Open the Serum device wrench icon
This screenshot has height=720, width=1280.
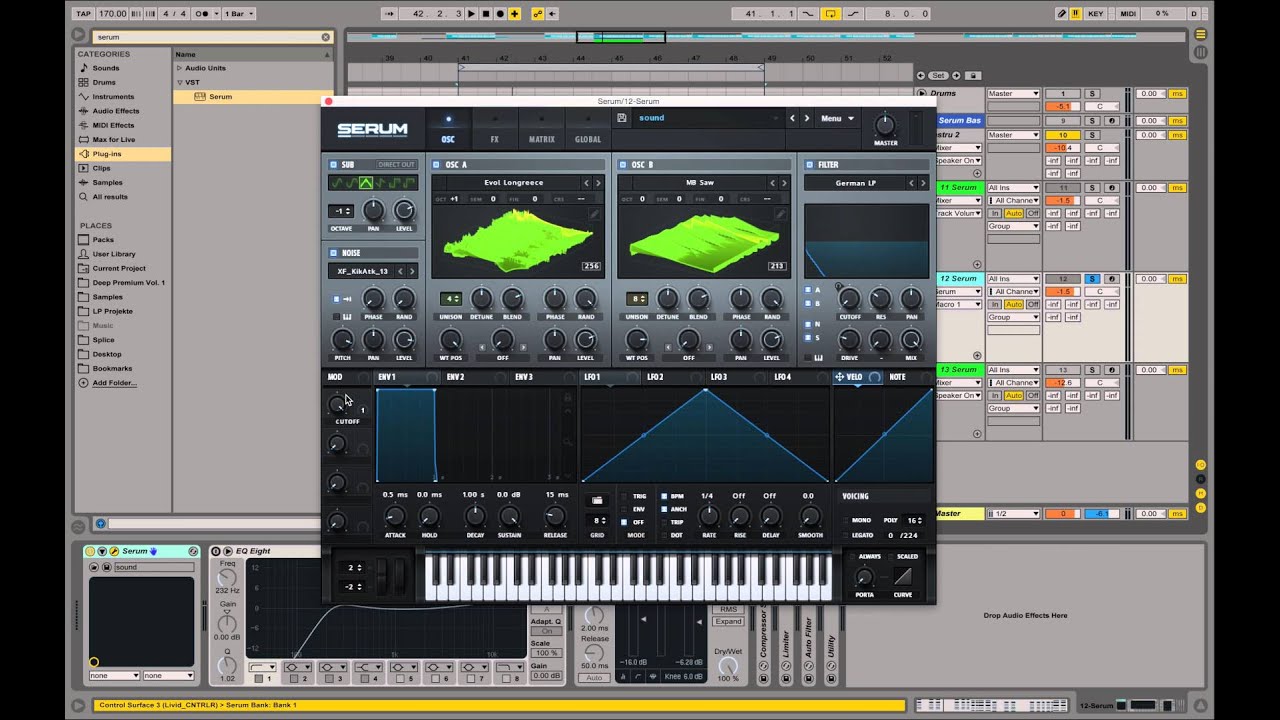pyautogui.click(x=114, y=551)
